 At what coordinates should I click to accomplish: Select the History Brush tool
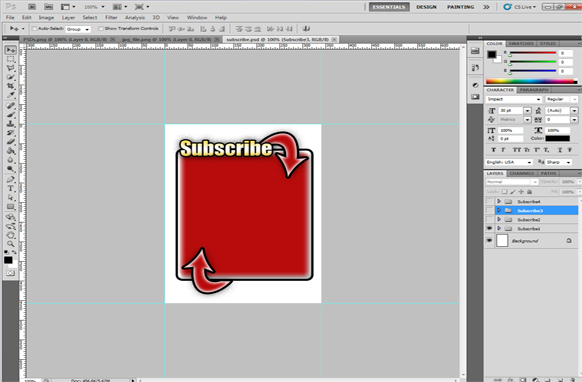[x=10, y=133]
